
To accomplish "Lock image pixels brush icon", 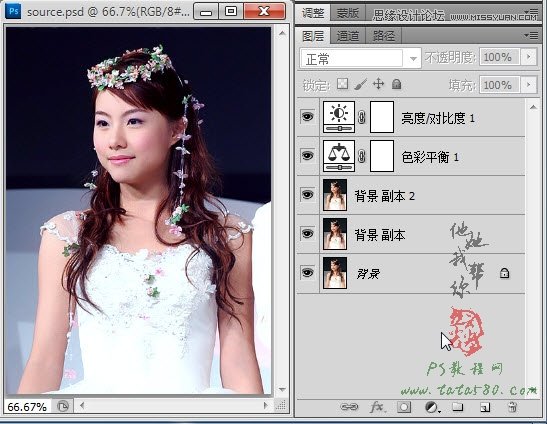I will 360,84.
